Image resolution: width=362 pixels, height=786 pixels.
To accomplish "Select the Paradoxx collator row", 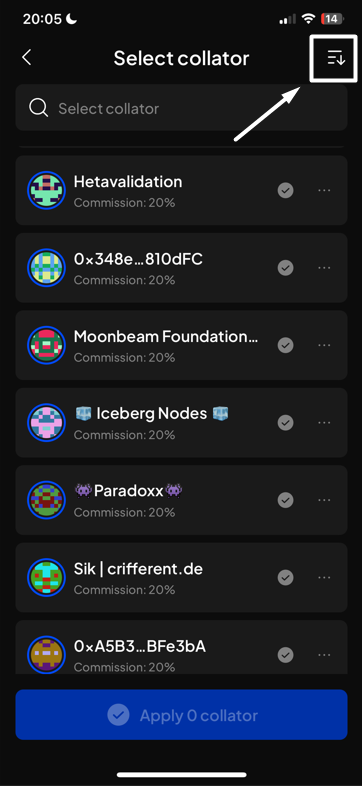I will [181, 500].
